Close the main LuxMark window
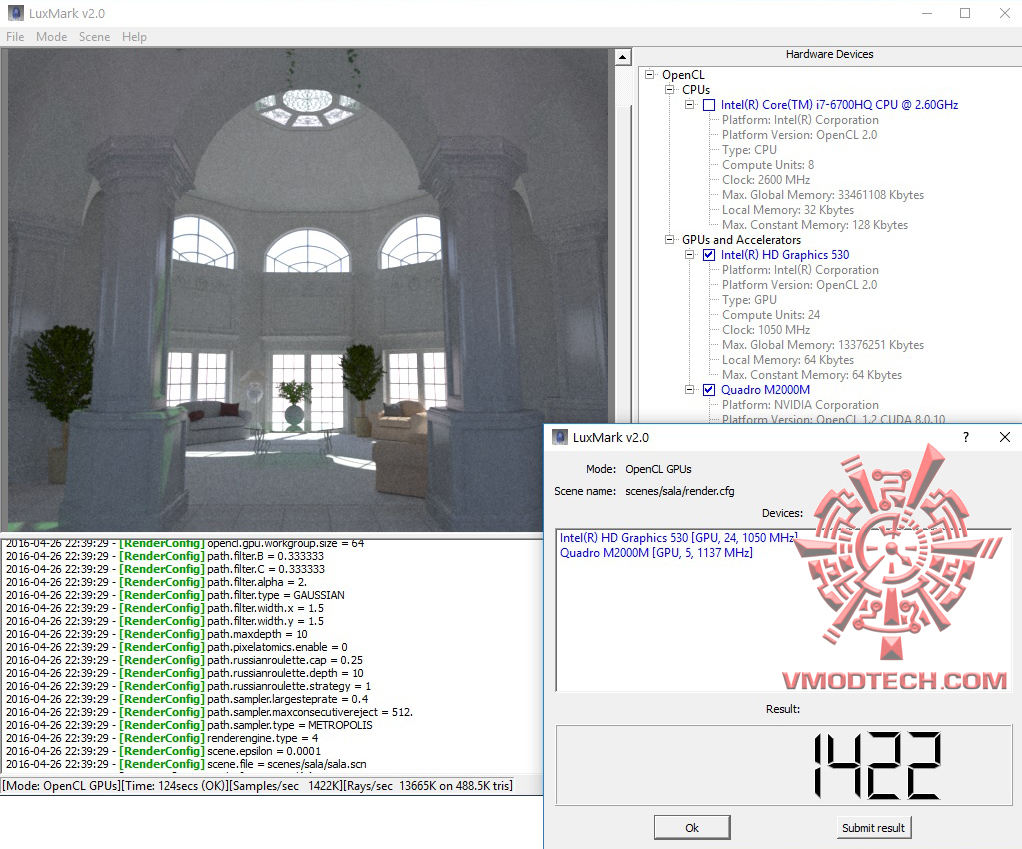Image resolution: width=1022 pixels, height=849 pixels. pyautogui.click(x=1004, y=13)
